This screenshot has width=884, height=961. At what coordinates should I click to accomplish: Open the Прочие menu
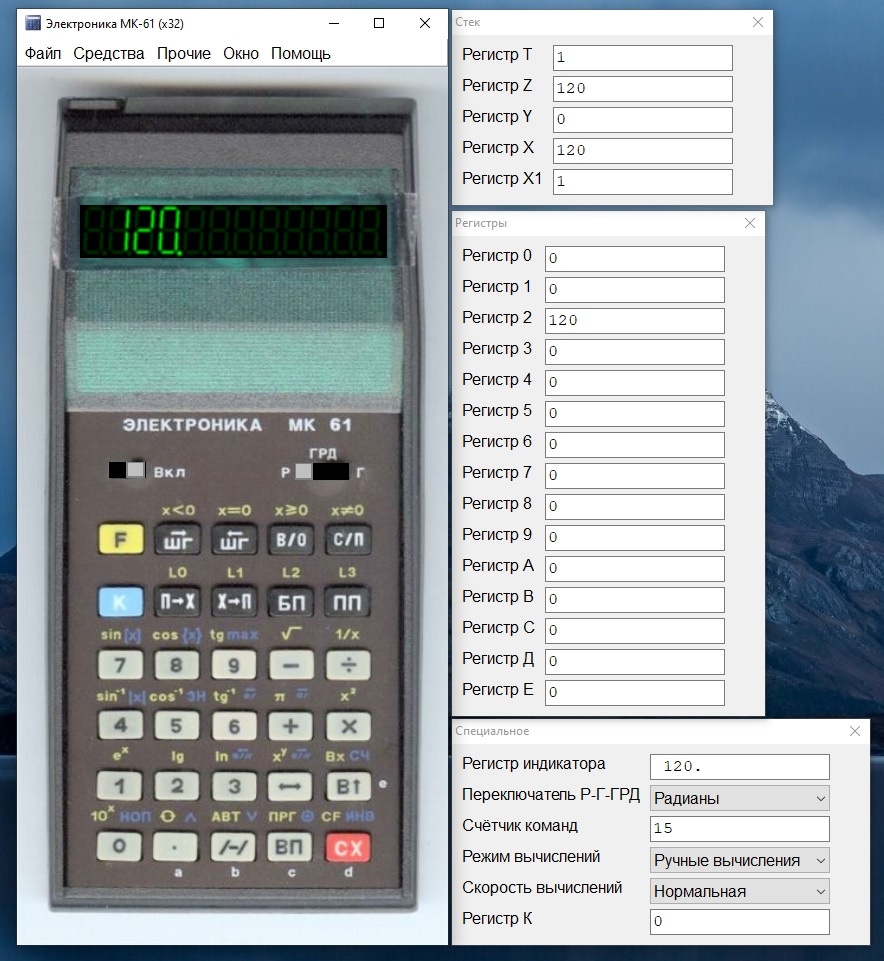tap(184, 53)
